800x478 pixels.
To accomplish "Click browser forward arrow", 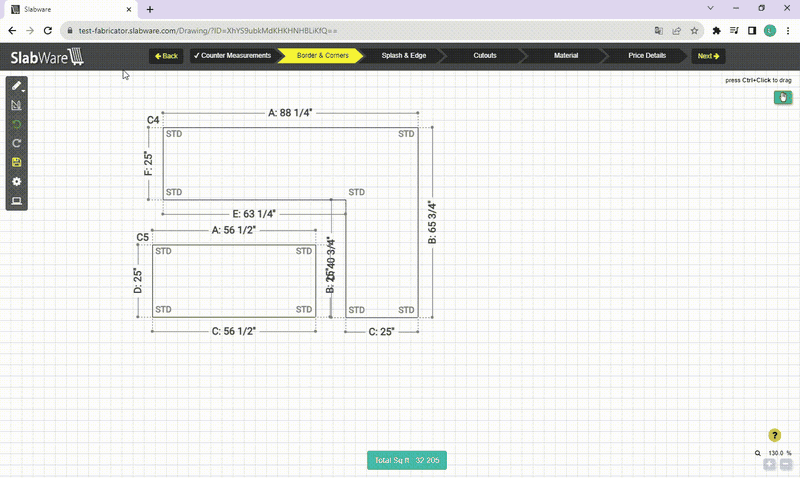I will coord(30,31).
